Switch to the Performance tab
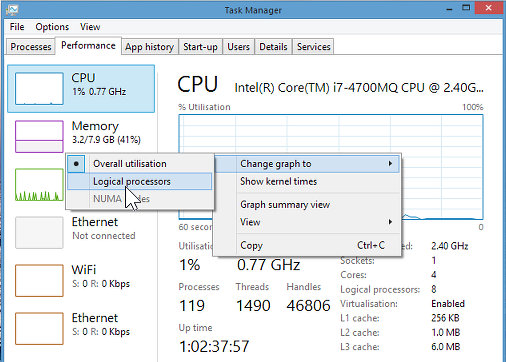 point(88,46)
